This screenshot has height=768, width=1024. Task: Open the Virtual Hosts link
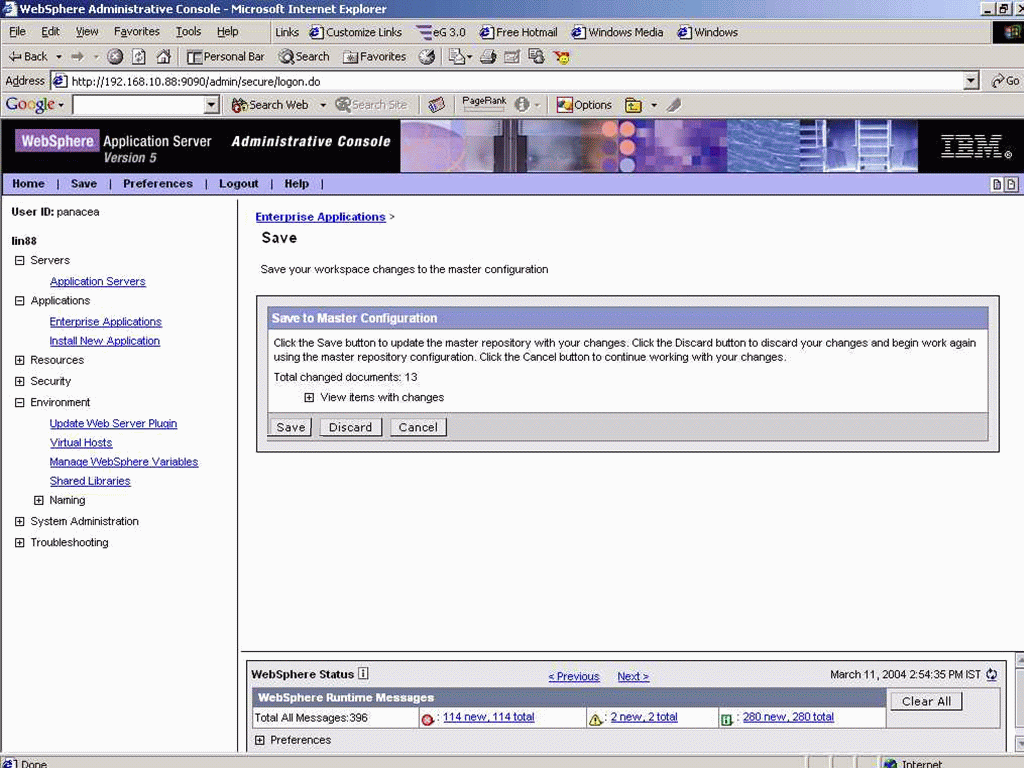coord(81,443)
